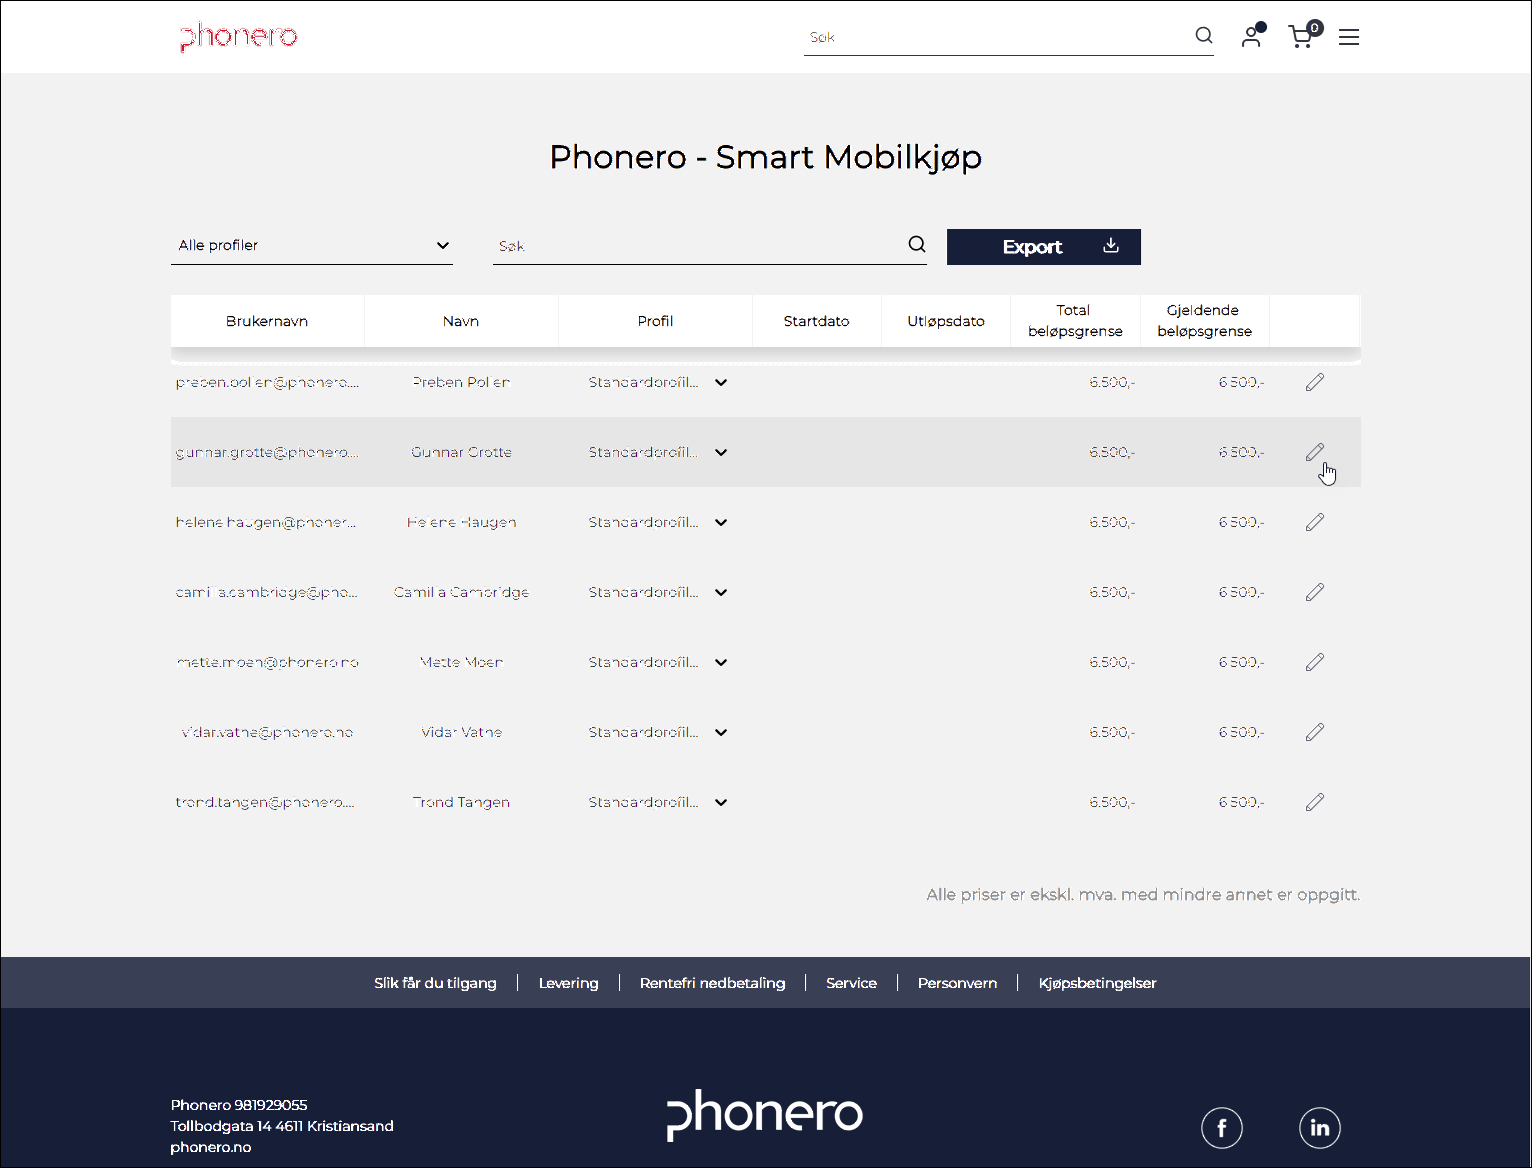
Task: Click the footer Phonero logo
Action: pyautogui.click(x=765, y=1115)
